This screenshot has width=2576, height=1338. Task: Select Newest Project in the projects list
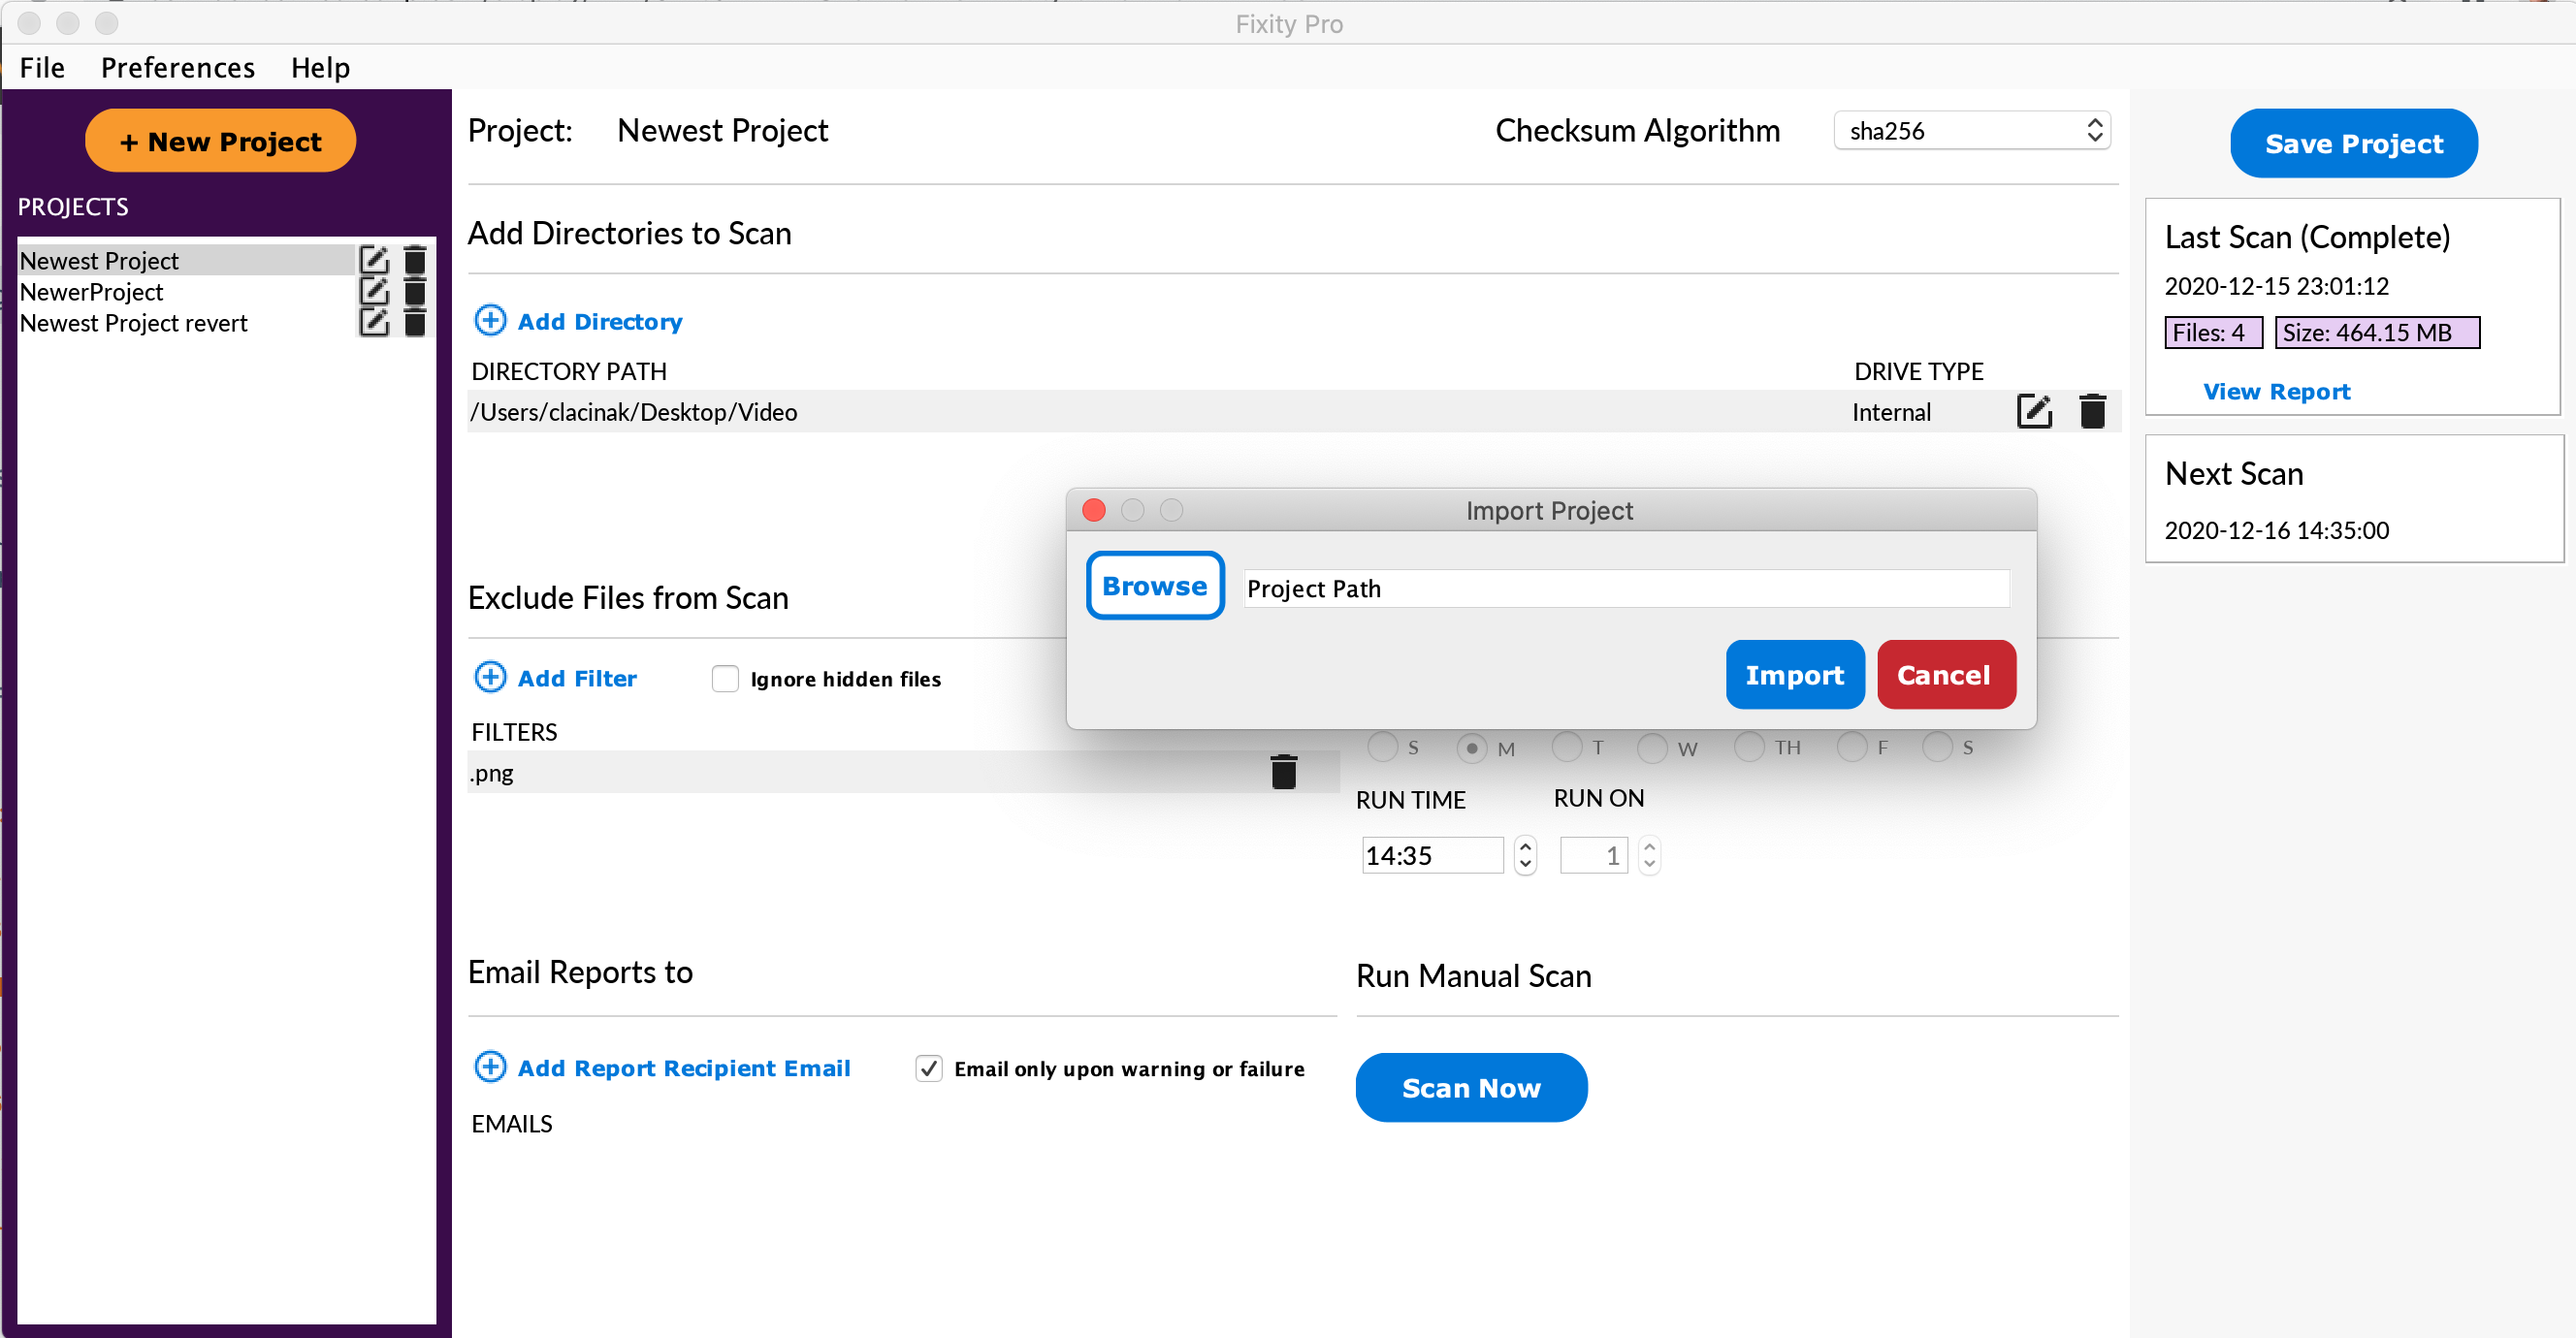[185, 260]
